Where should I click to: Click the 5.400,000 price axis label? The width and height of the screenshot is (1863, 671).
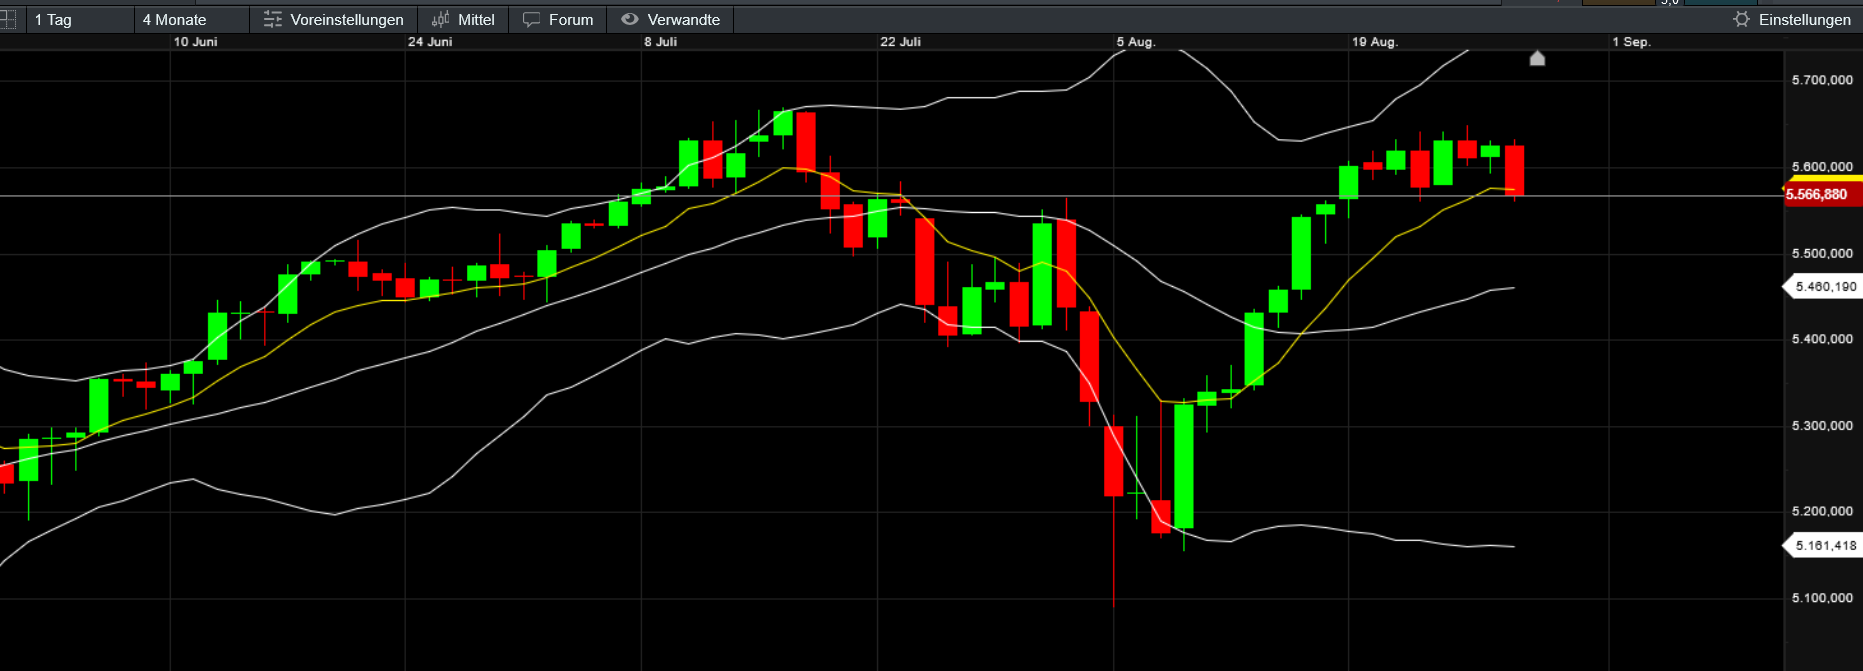coord(1822,339)
